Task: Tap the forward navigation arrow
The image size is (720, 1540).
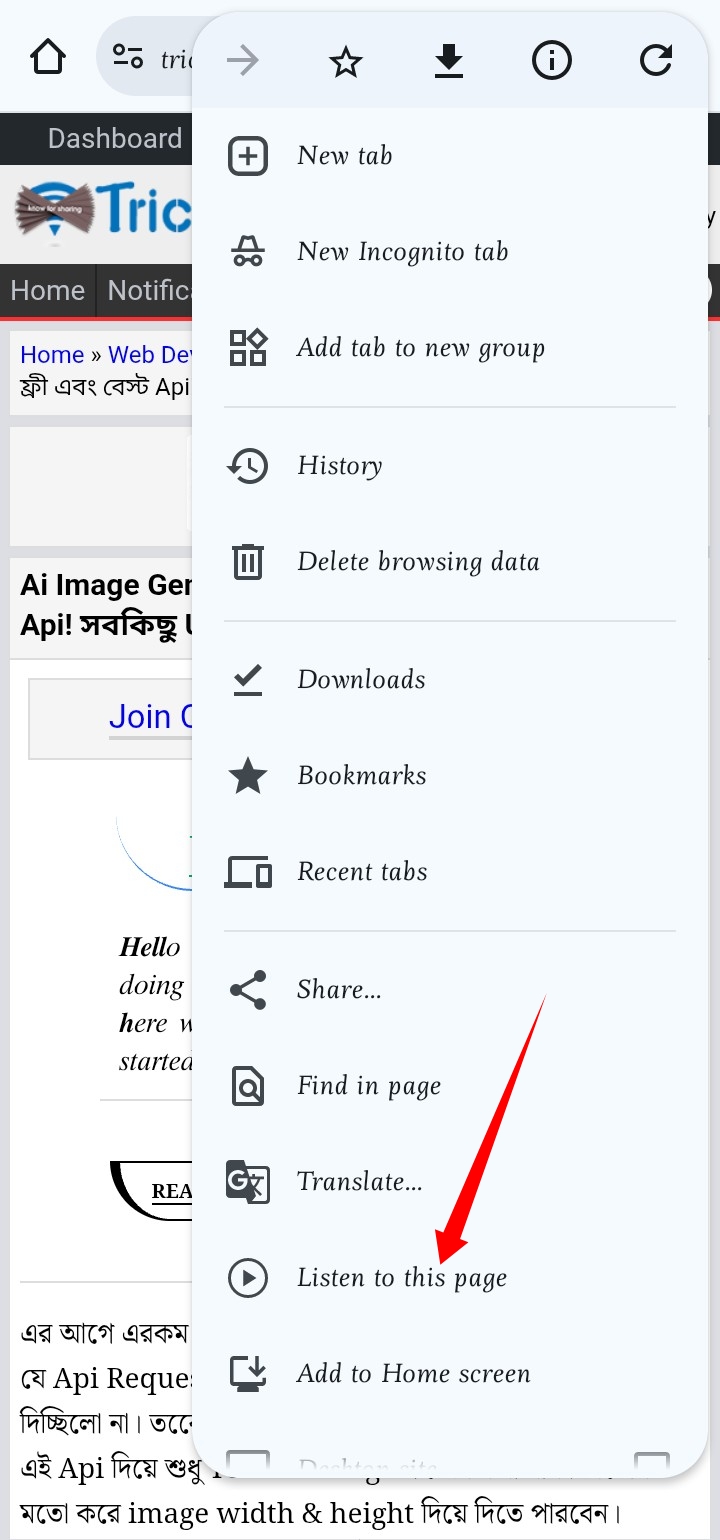Action: point(243,62)
